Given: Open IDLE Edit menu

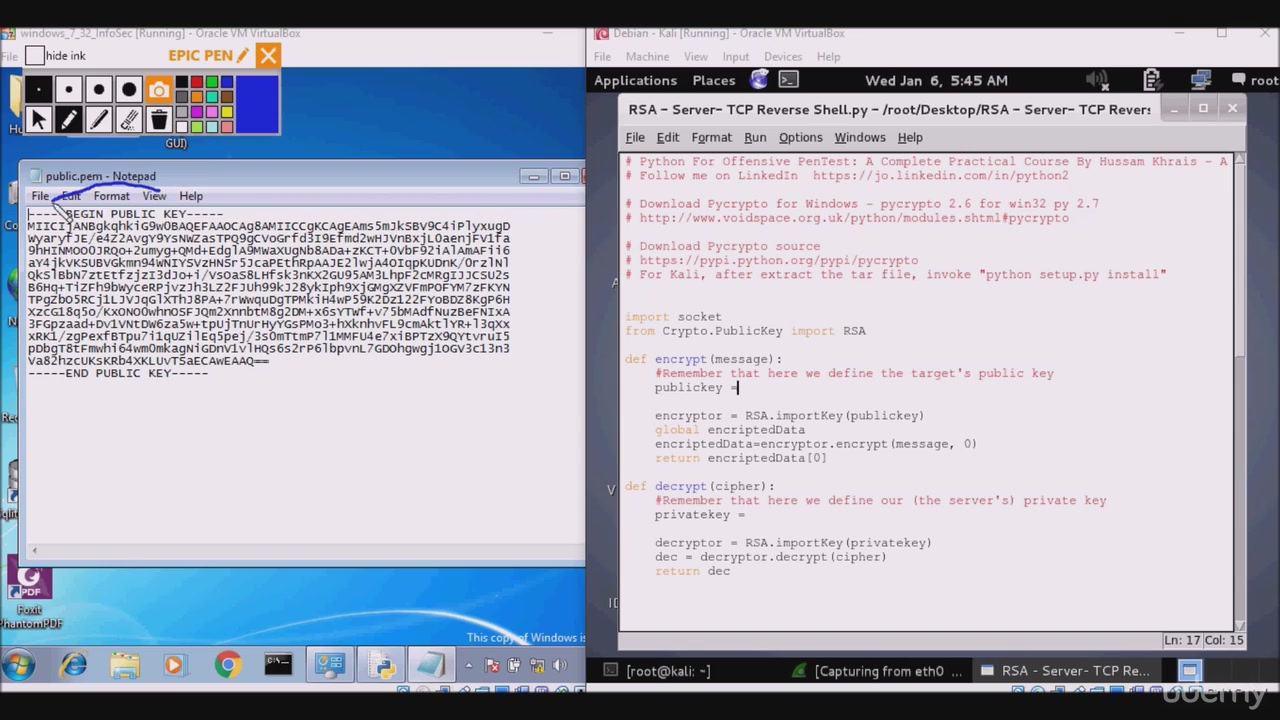Looking at the screenshot, I should click(667, 137).
